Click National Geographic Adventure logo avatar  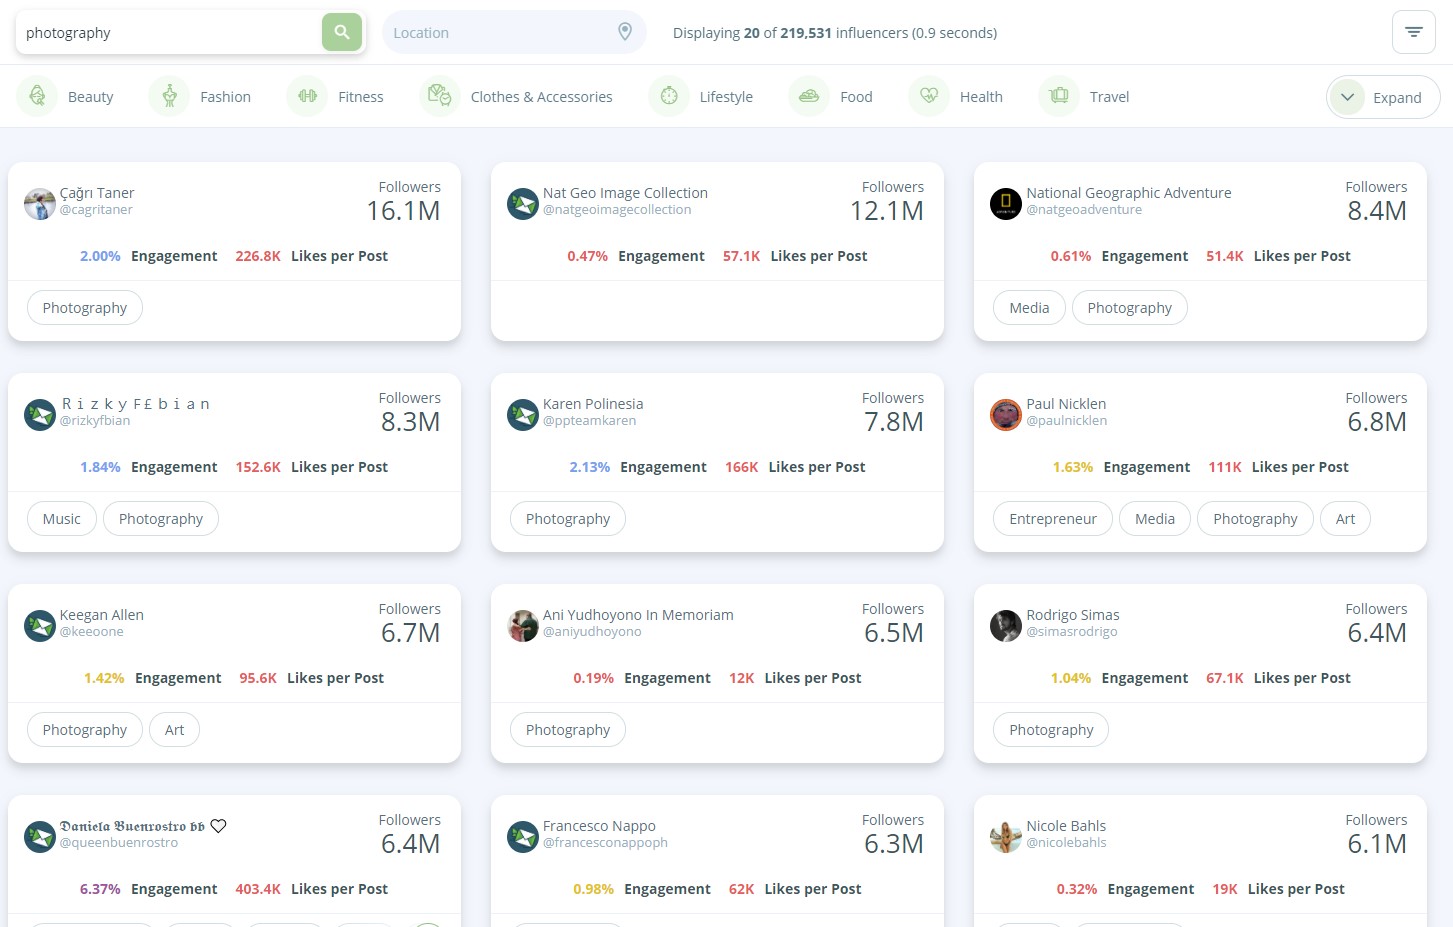coord(1006,204)
